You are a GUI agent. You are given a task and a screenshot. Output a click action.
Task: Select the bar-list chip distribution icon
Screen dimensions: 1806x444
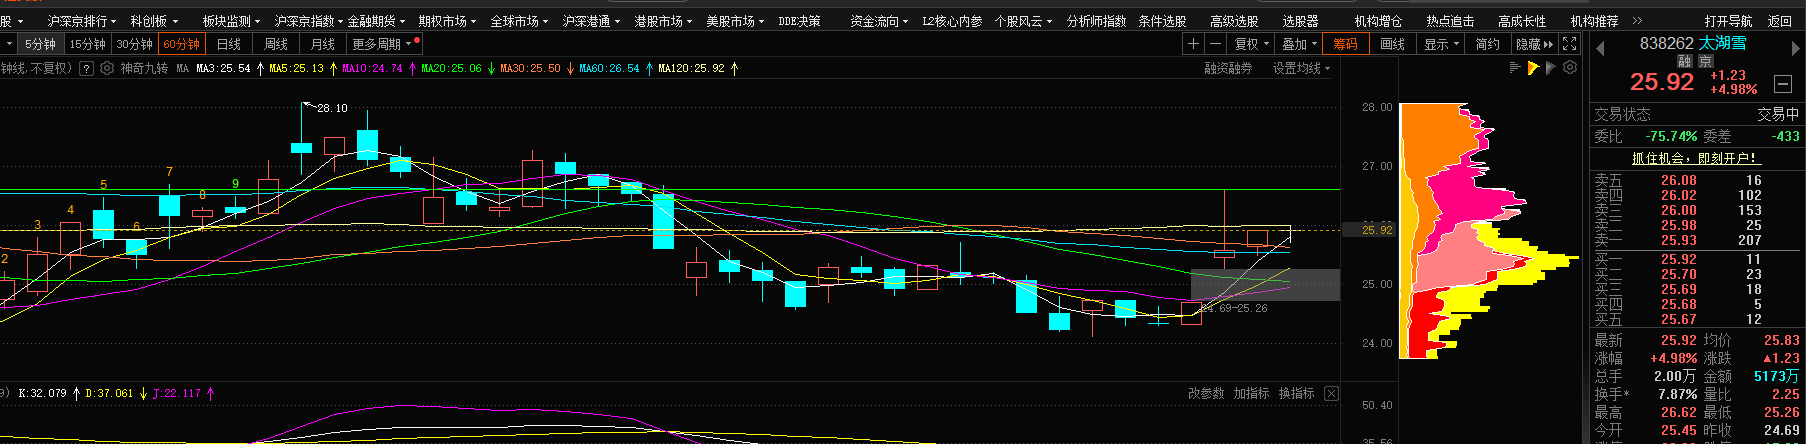point(1515,68)
